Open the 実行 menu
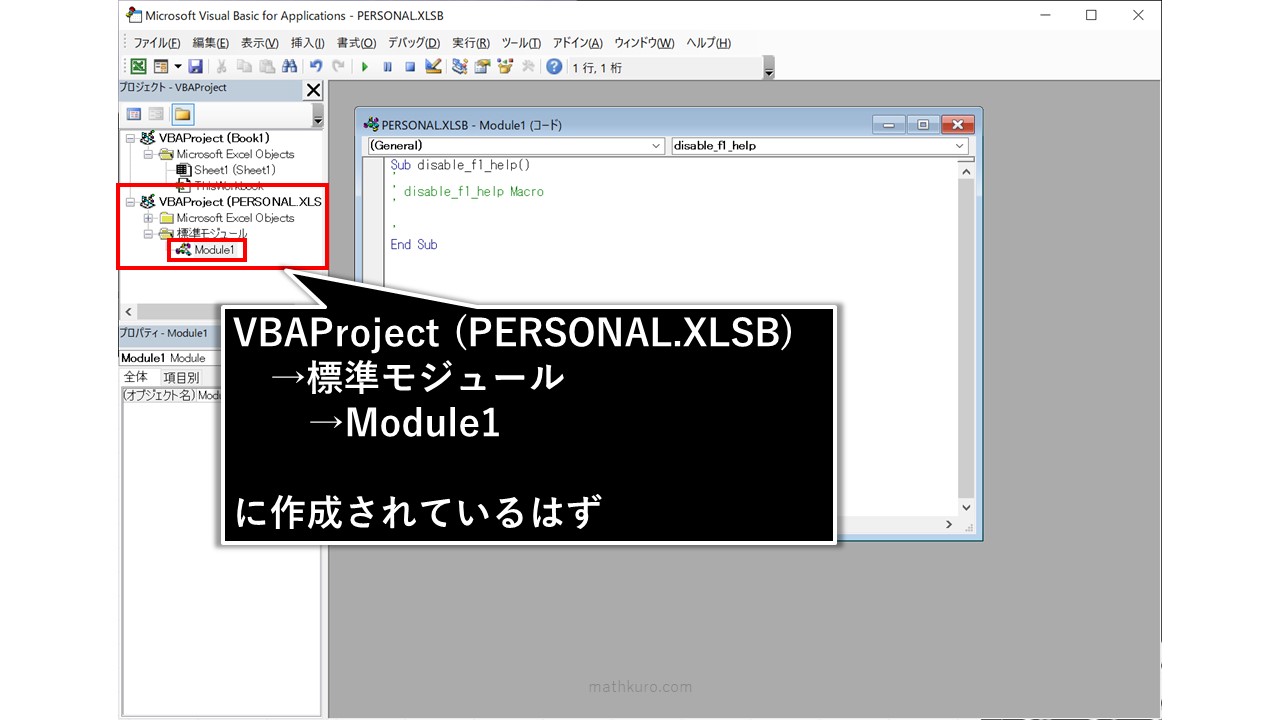Image resolution: width=1280 pixels, height=720 pixels. coord(470,43)
